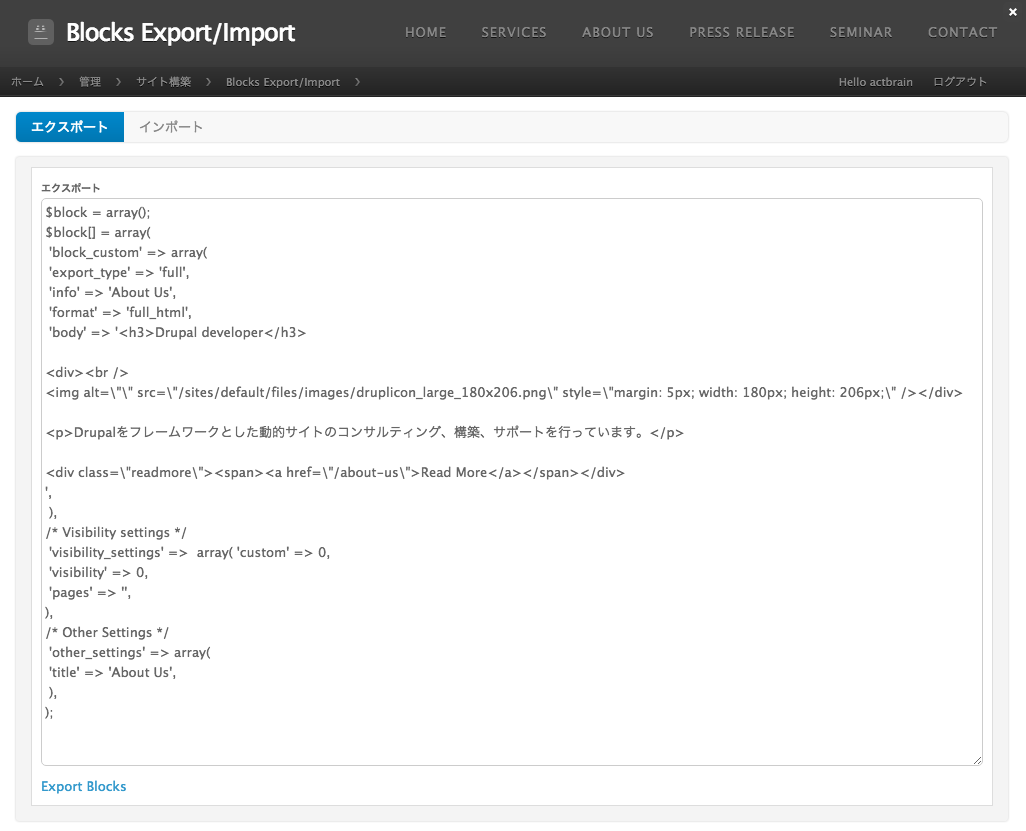Click the chevron after 管理 breadcrumb

click(117, 82)
